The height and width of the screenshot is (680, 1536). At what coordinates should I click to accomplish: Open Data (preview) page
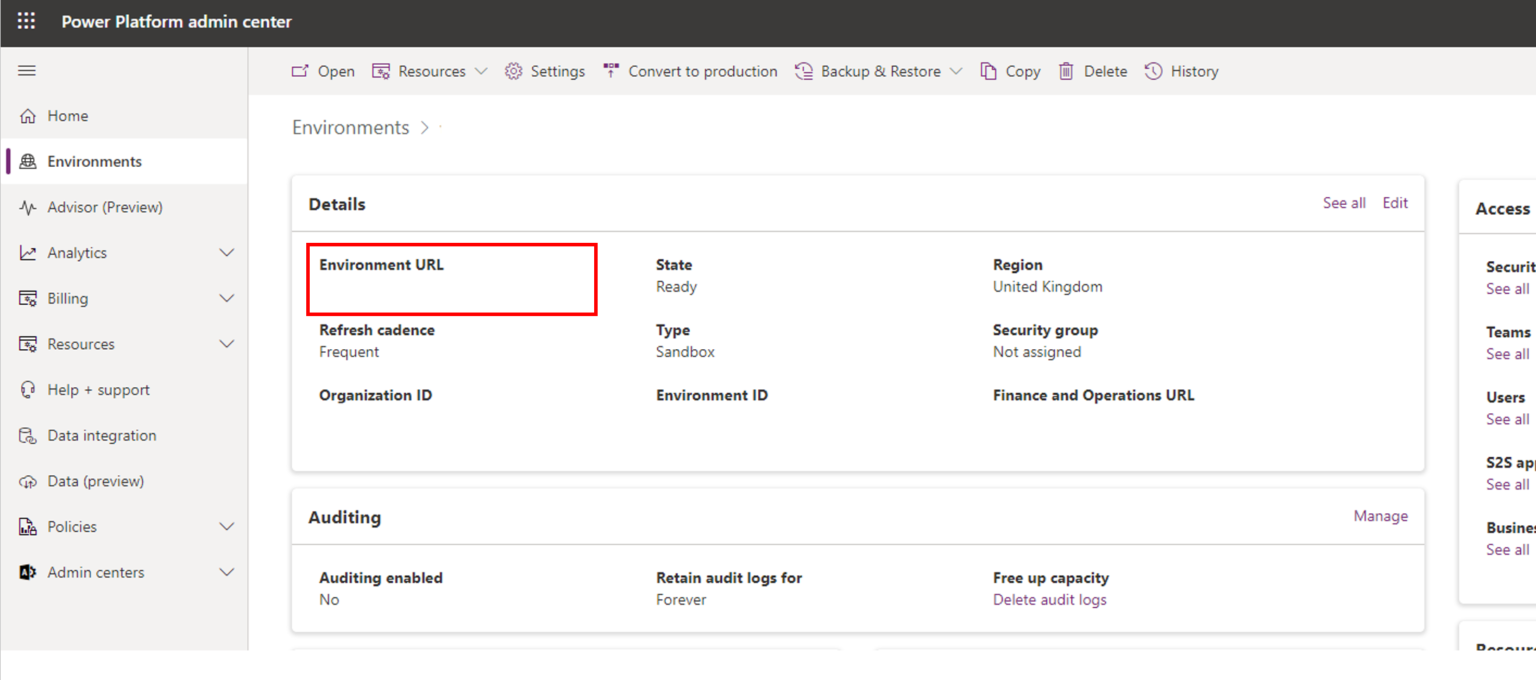(124, 481)
